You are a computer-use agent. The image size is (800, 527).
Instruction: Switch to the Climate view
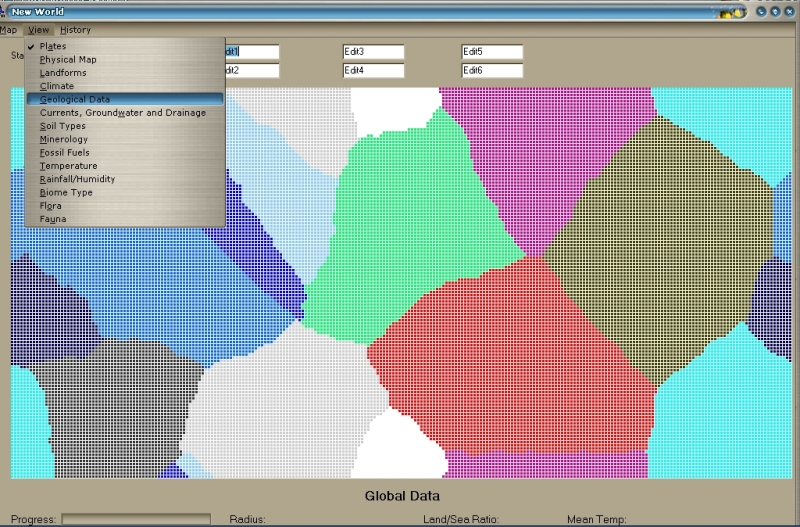(x=56, y=86)
